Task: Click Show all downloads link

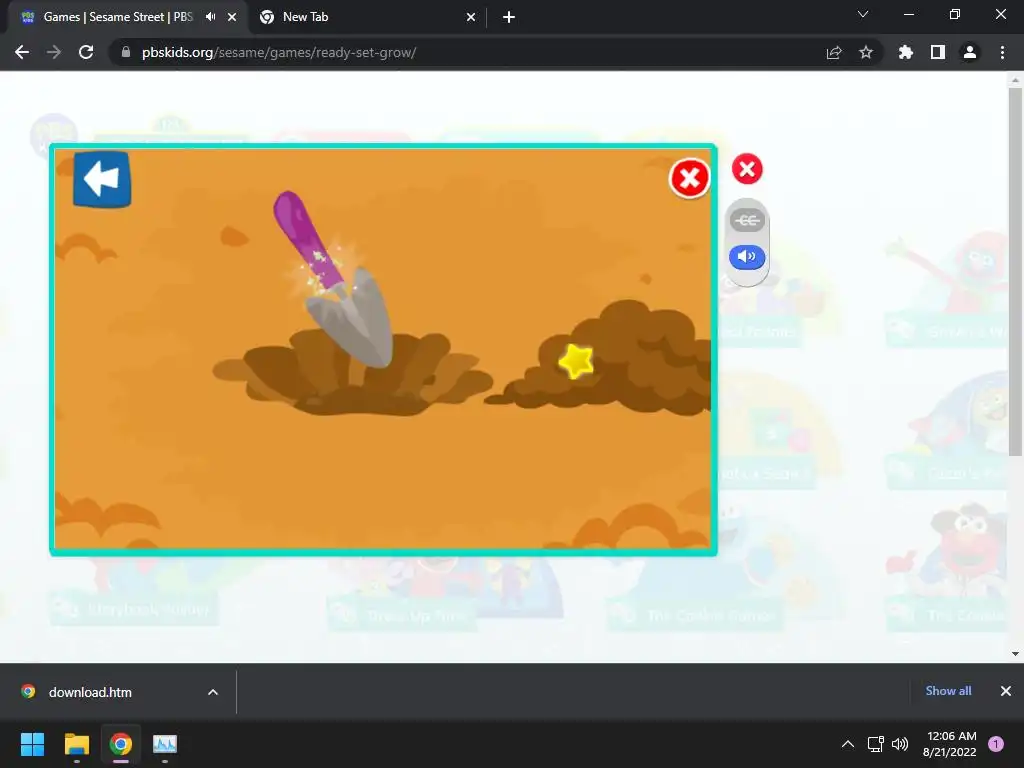Action: pyautogui.click(x=948, y=691)
